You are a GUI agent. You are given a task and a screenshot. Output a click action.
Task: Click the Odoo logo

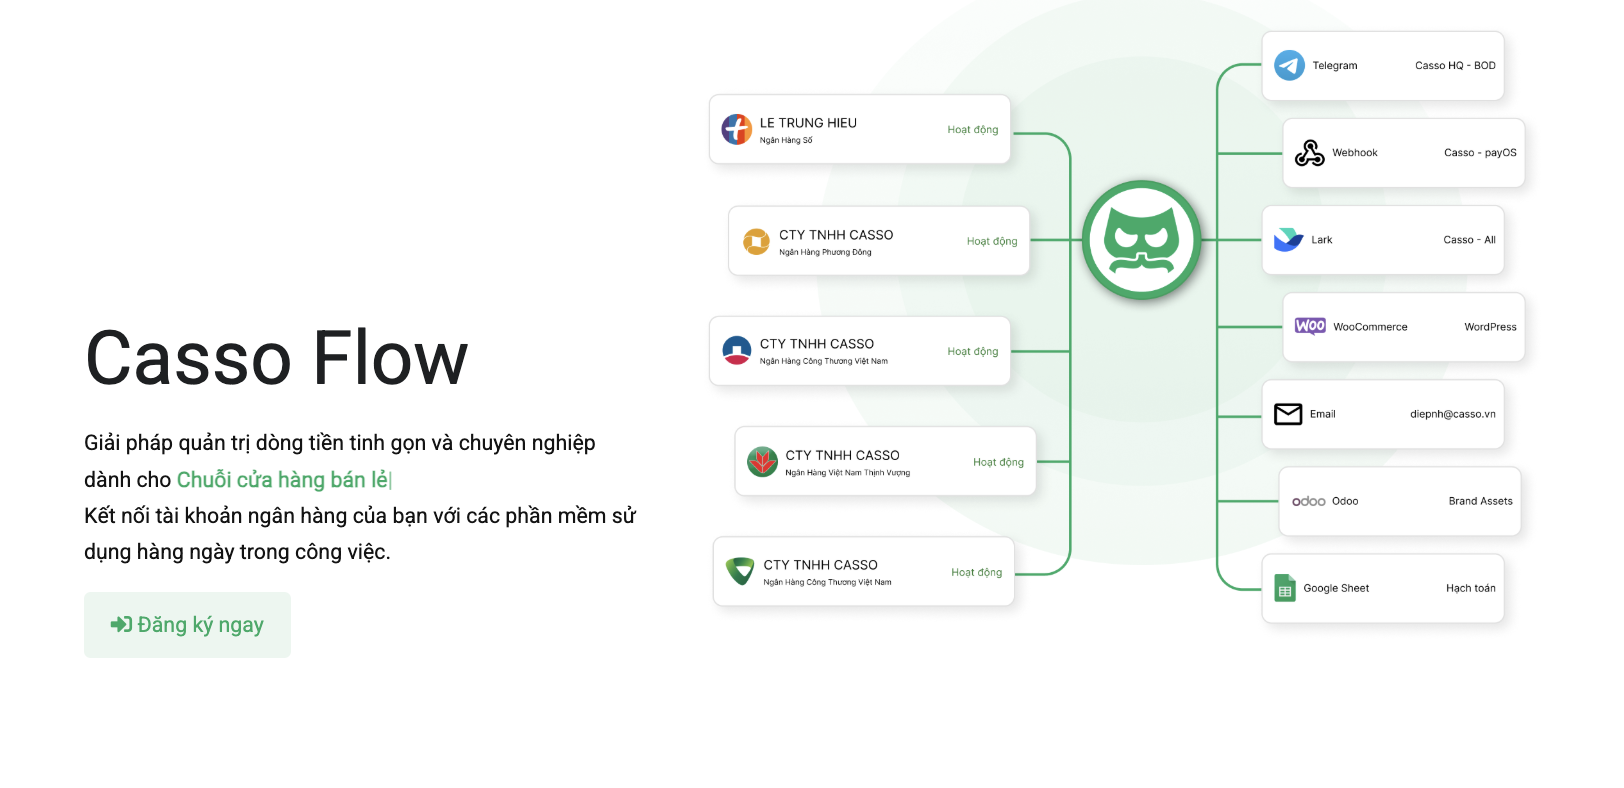coord(1309,502)
